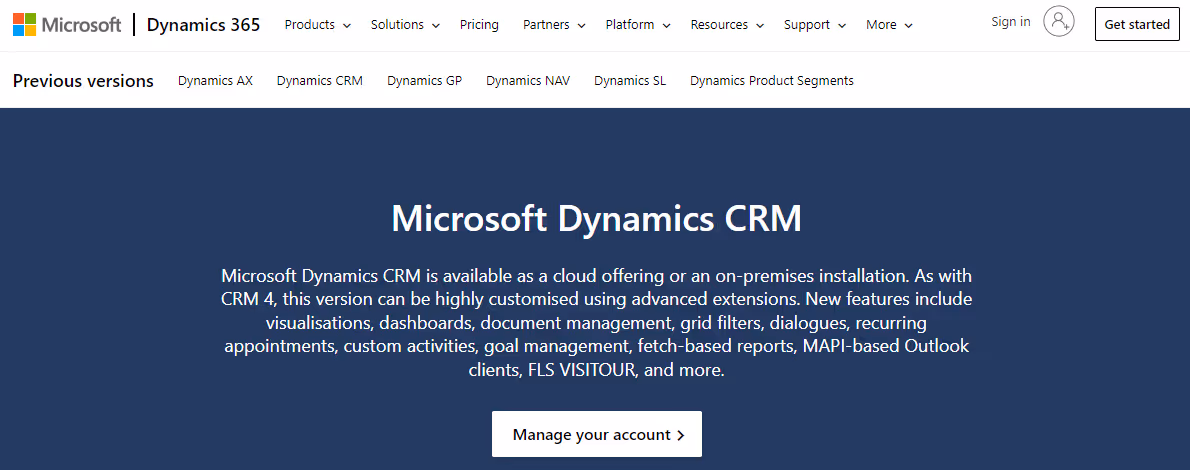Open Dynamics Product Segments link
The height and width of the screenshot is (470, 1190).
[x=772, y=80]
